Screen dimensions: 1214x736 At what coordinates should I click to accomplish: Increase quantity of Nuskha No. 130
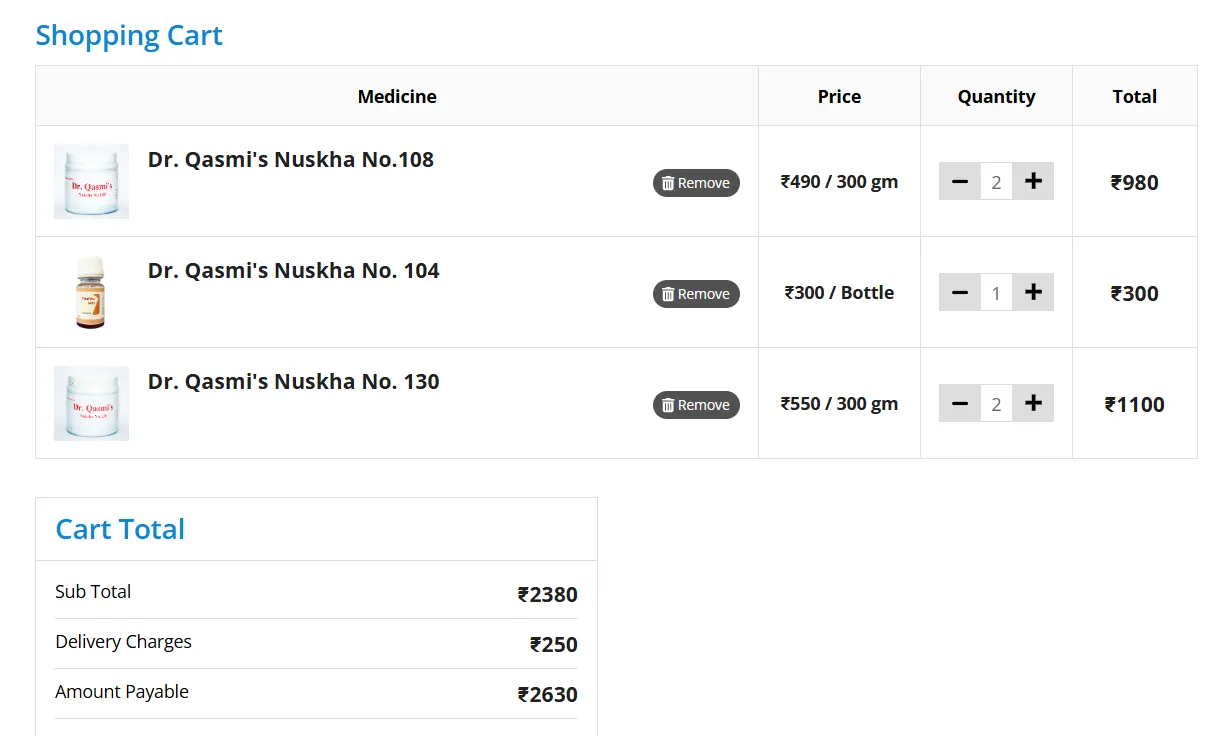(x=1033, y=404)
